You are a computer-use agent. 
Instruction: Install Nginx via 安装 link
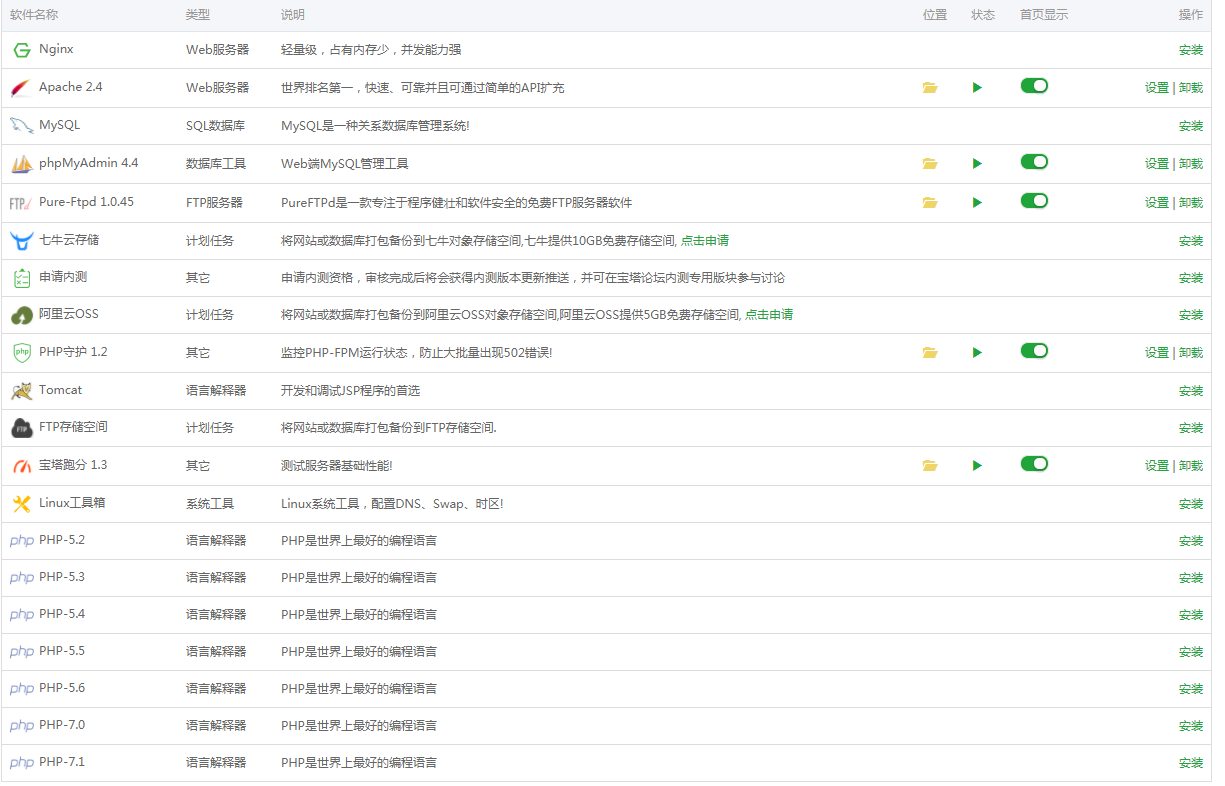[x=1191, y=50]
